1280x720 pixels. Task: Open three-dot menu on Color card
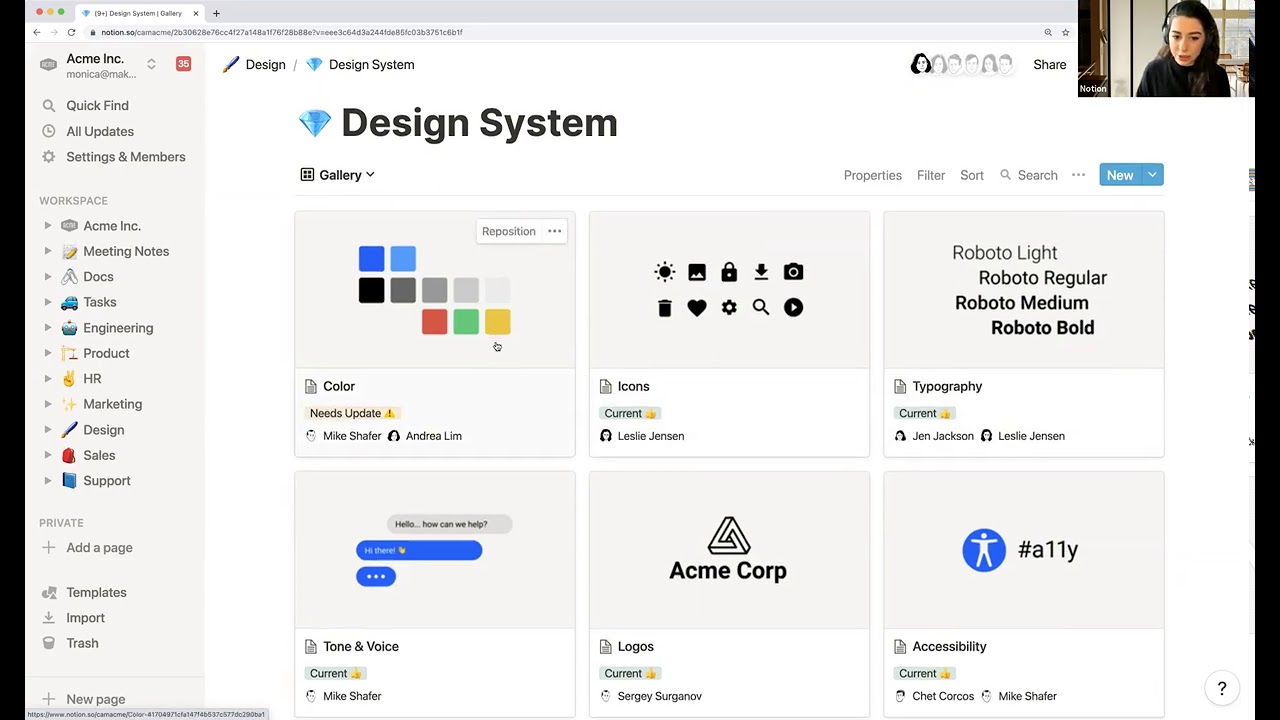click(x=554, y=231)
